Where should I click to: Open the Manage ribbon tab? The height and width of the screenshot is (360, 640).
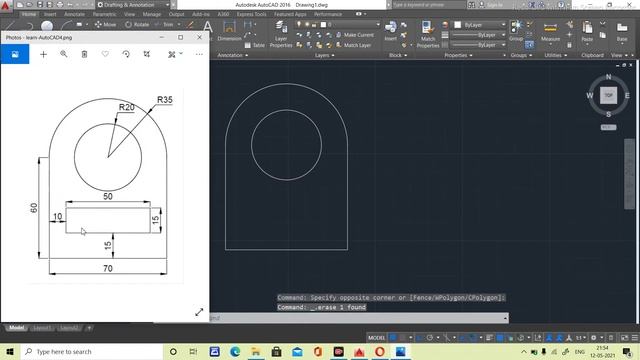click(x=152, y=14)
